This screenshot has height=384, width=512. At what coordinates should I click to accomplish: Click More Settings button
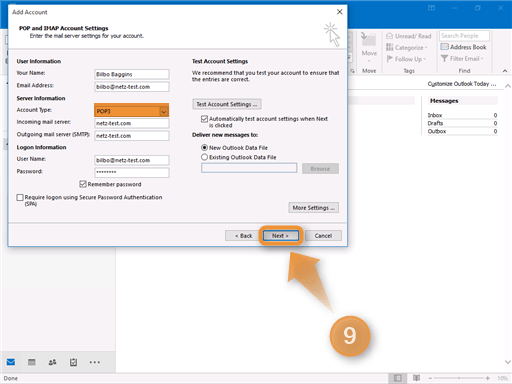[314, 208]
